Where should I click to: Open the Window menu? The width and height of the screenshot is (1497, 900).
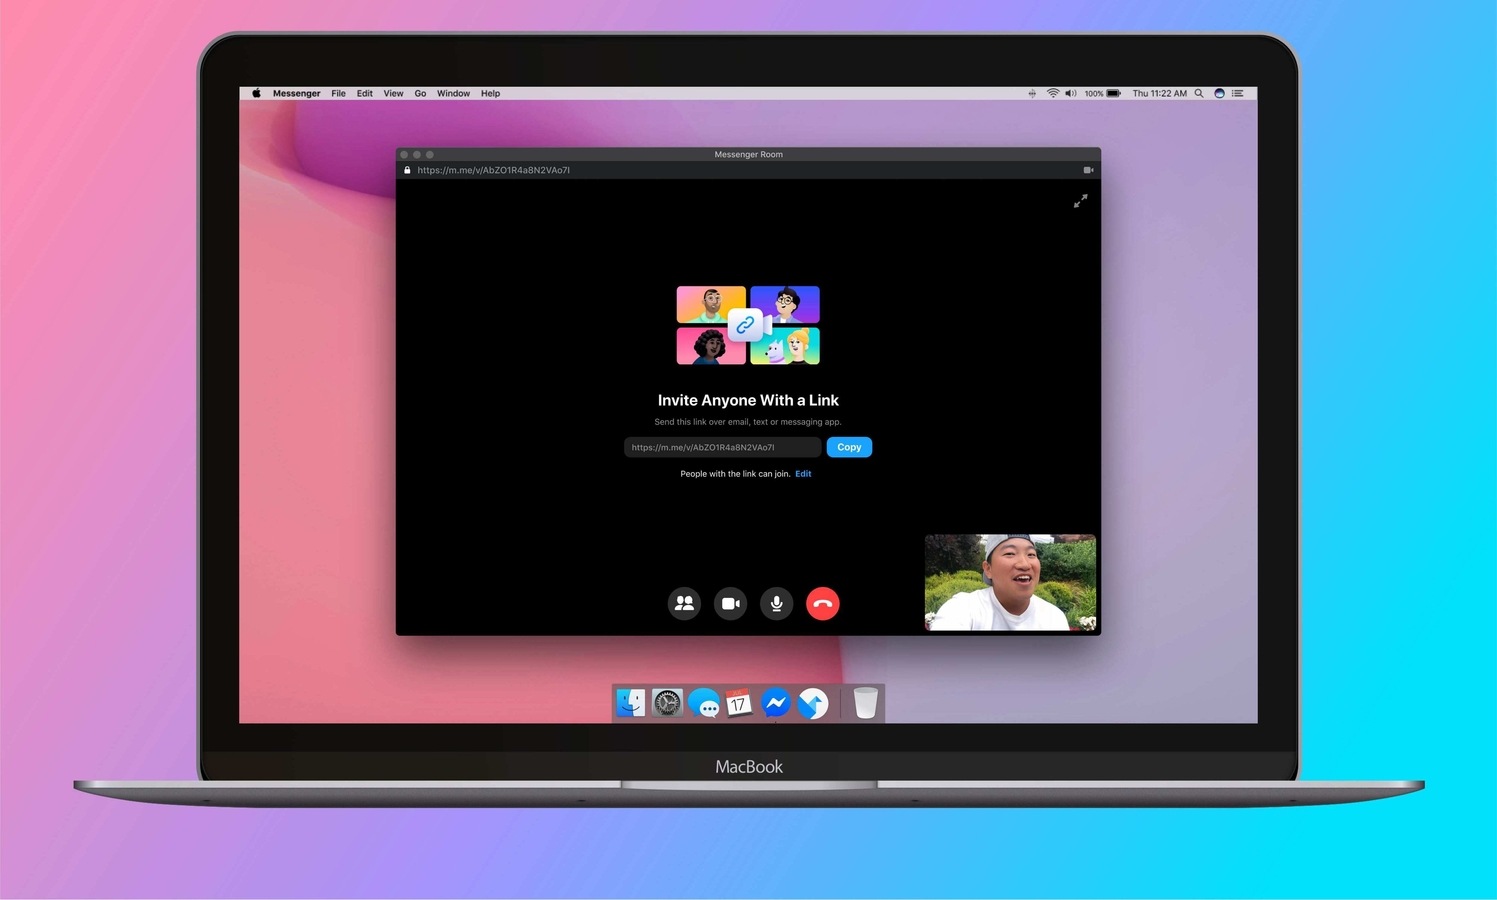pos(453,93)
